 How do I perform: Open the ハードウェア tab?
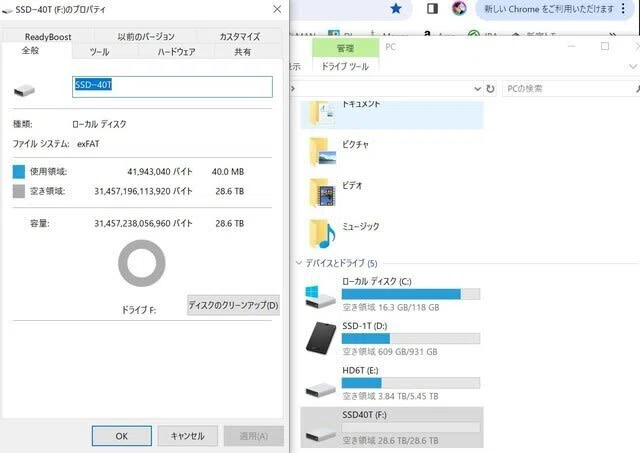[x=176, y=52]
